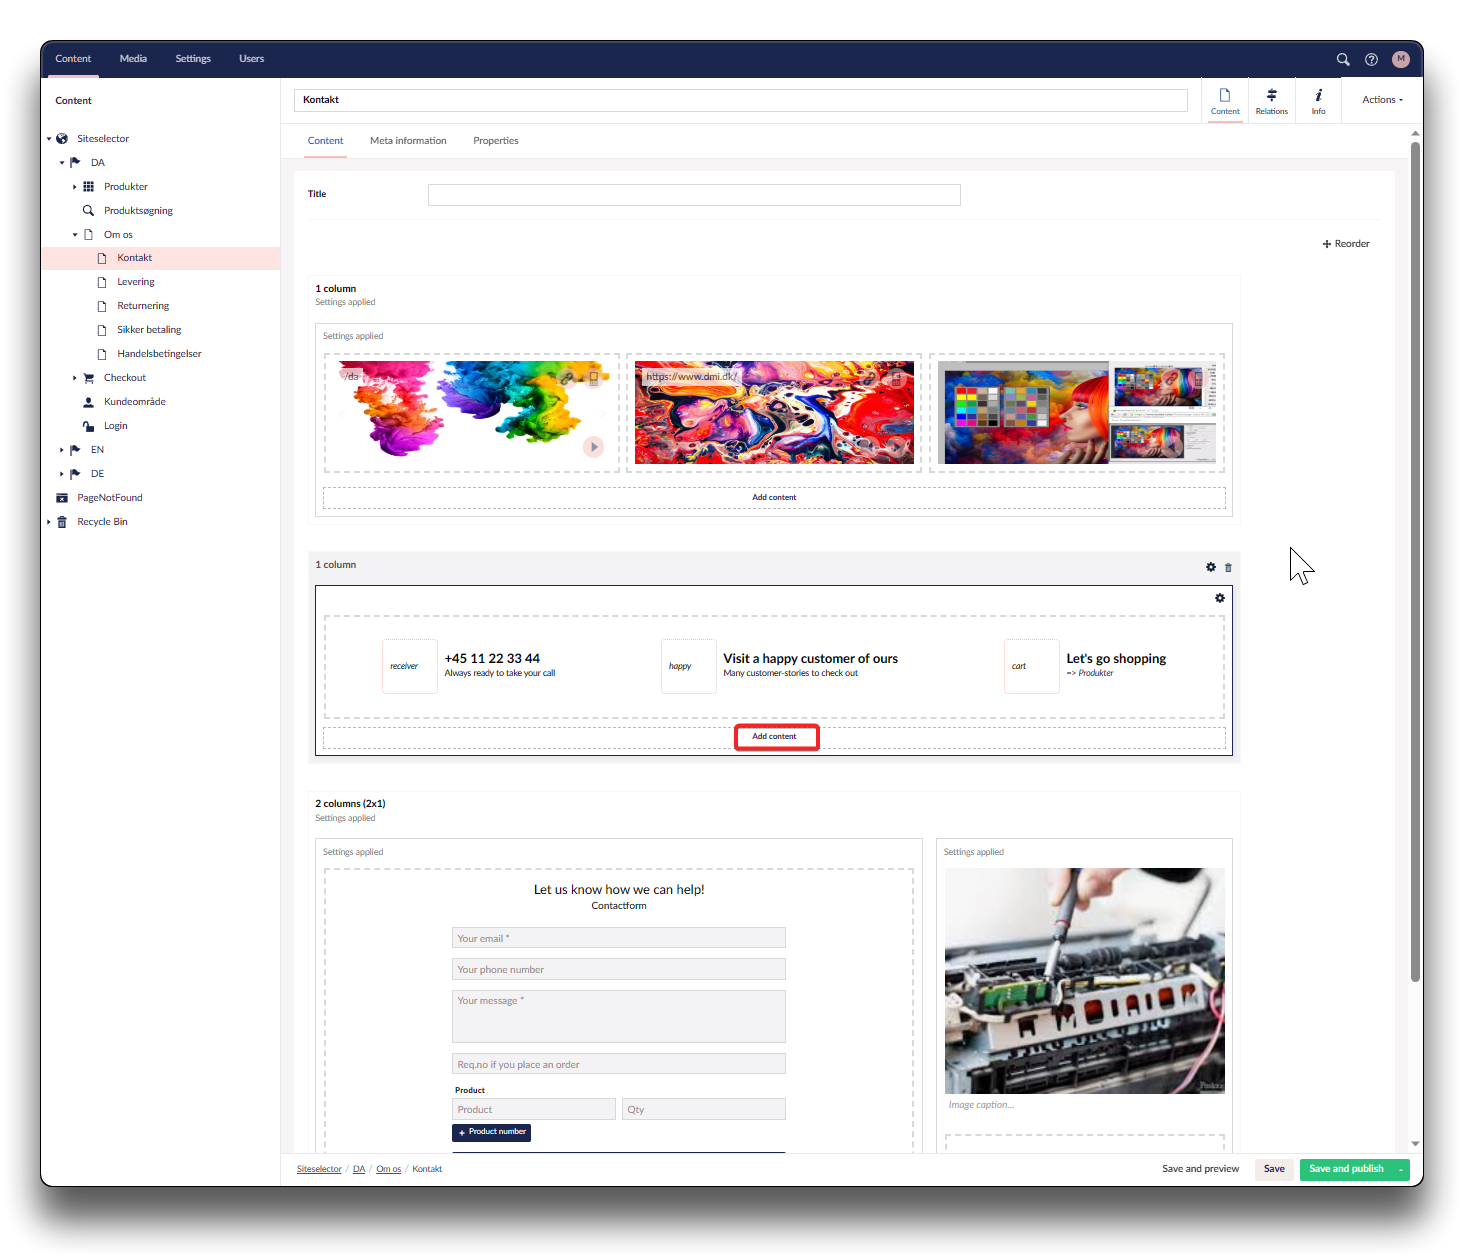Open the Save and publish dropdown arrow
This screenshot has height=1259, width=1464.
1401,1169
